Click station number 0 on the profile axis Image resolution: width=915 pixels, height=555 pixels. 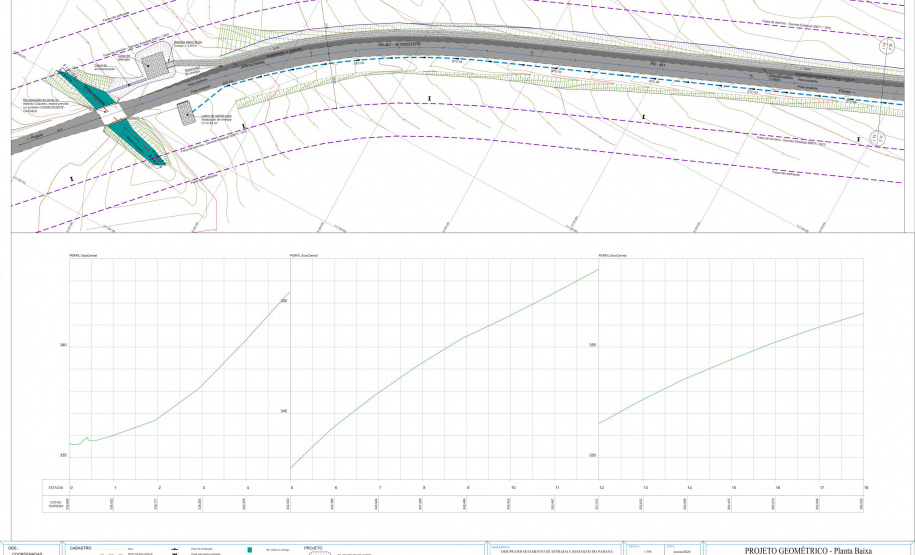[x=71, y=487]
